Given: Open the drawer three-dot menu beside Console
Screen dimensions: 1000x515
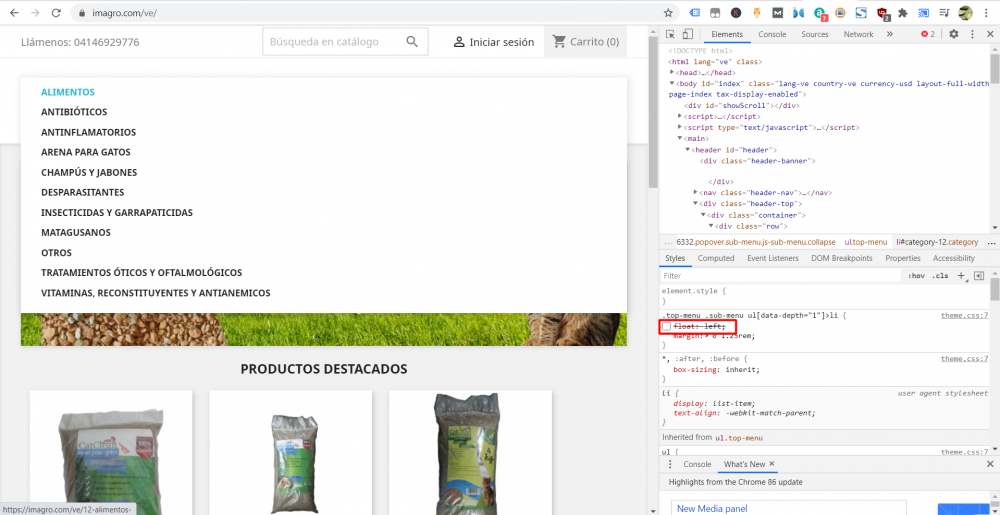Looking at the screenshot, I should point(670,464).
